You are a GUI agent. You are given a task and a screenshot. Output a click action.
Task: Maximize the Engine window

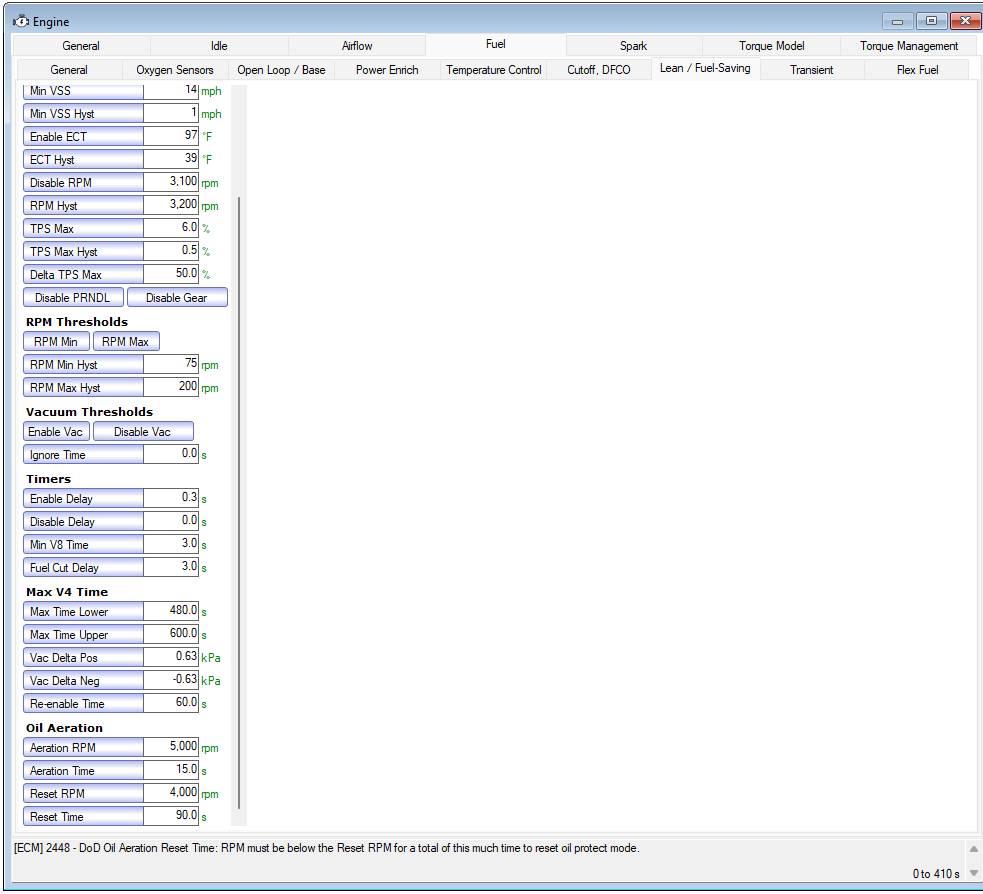tap(931, 21)
